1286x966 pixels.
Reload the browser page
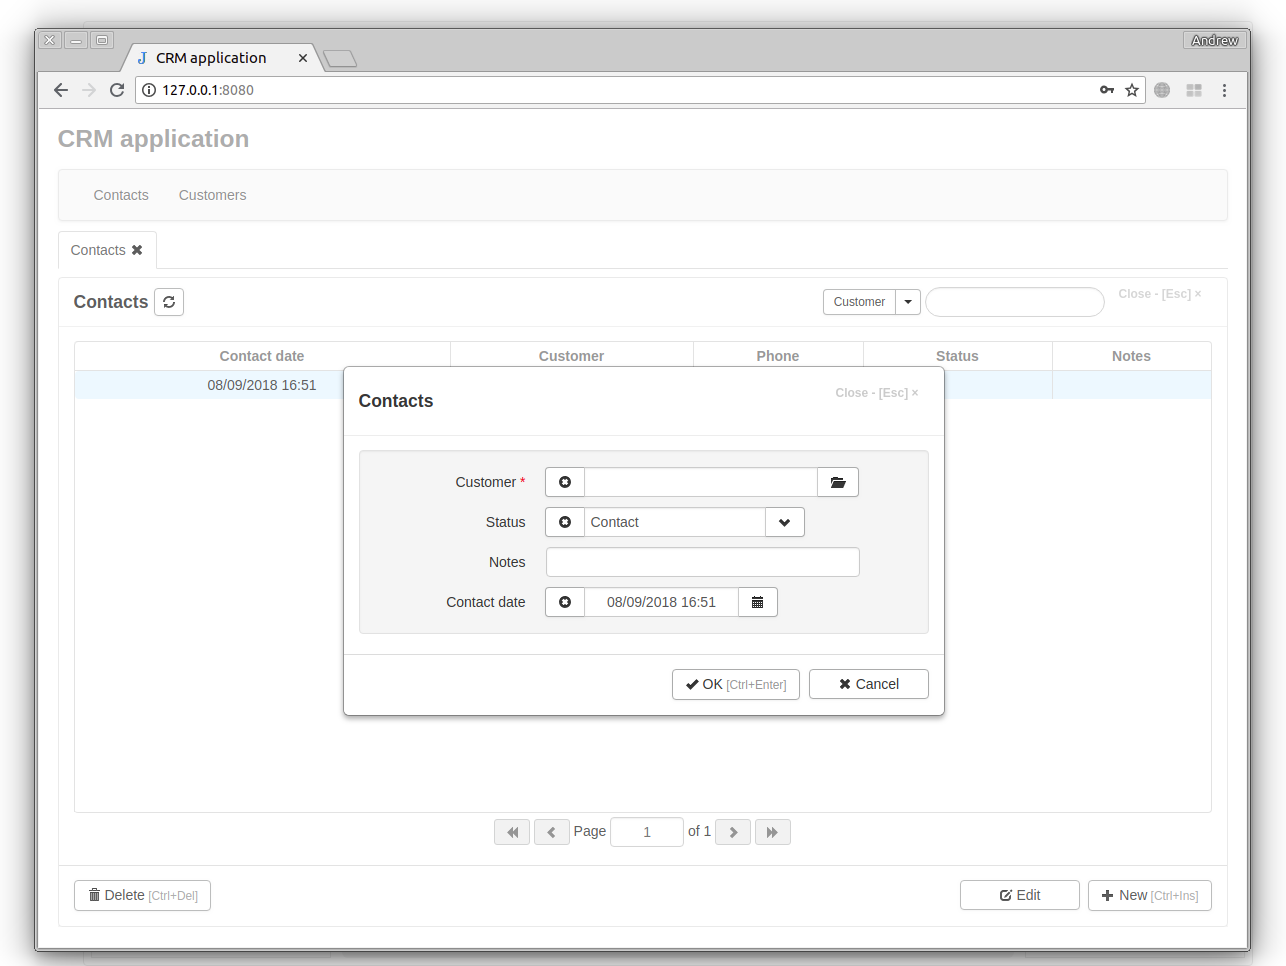pyautogui.click(x=117, y=90)
